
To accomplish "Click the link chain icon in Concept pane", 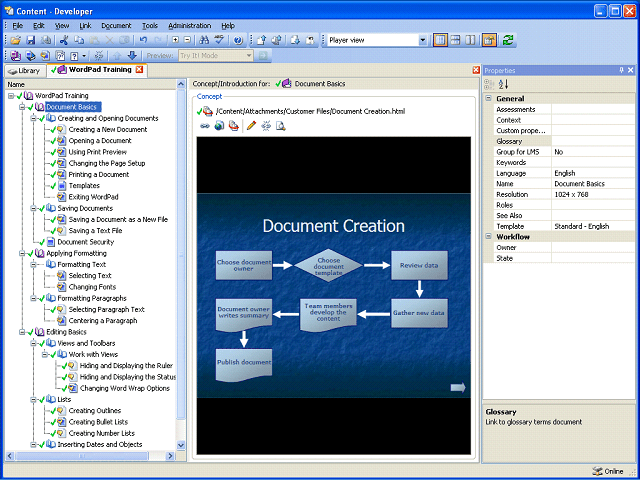I will click(x=205, y=126).
